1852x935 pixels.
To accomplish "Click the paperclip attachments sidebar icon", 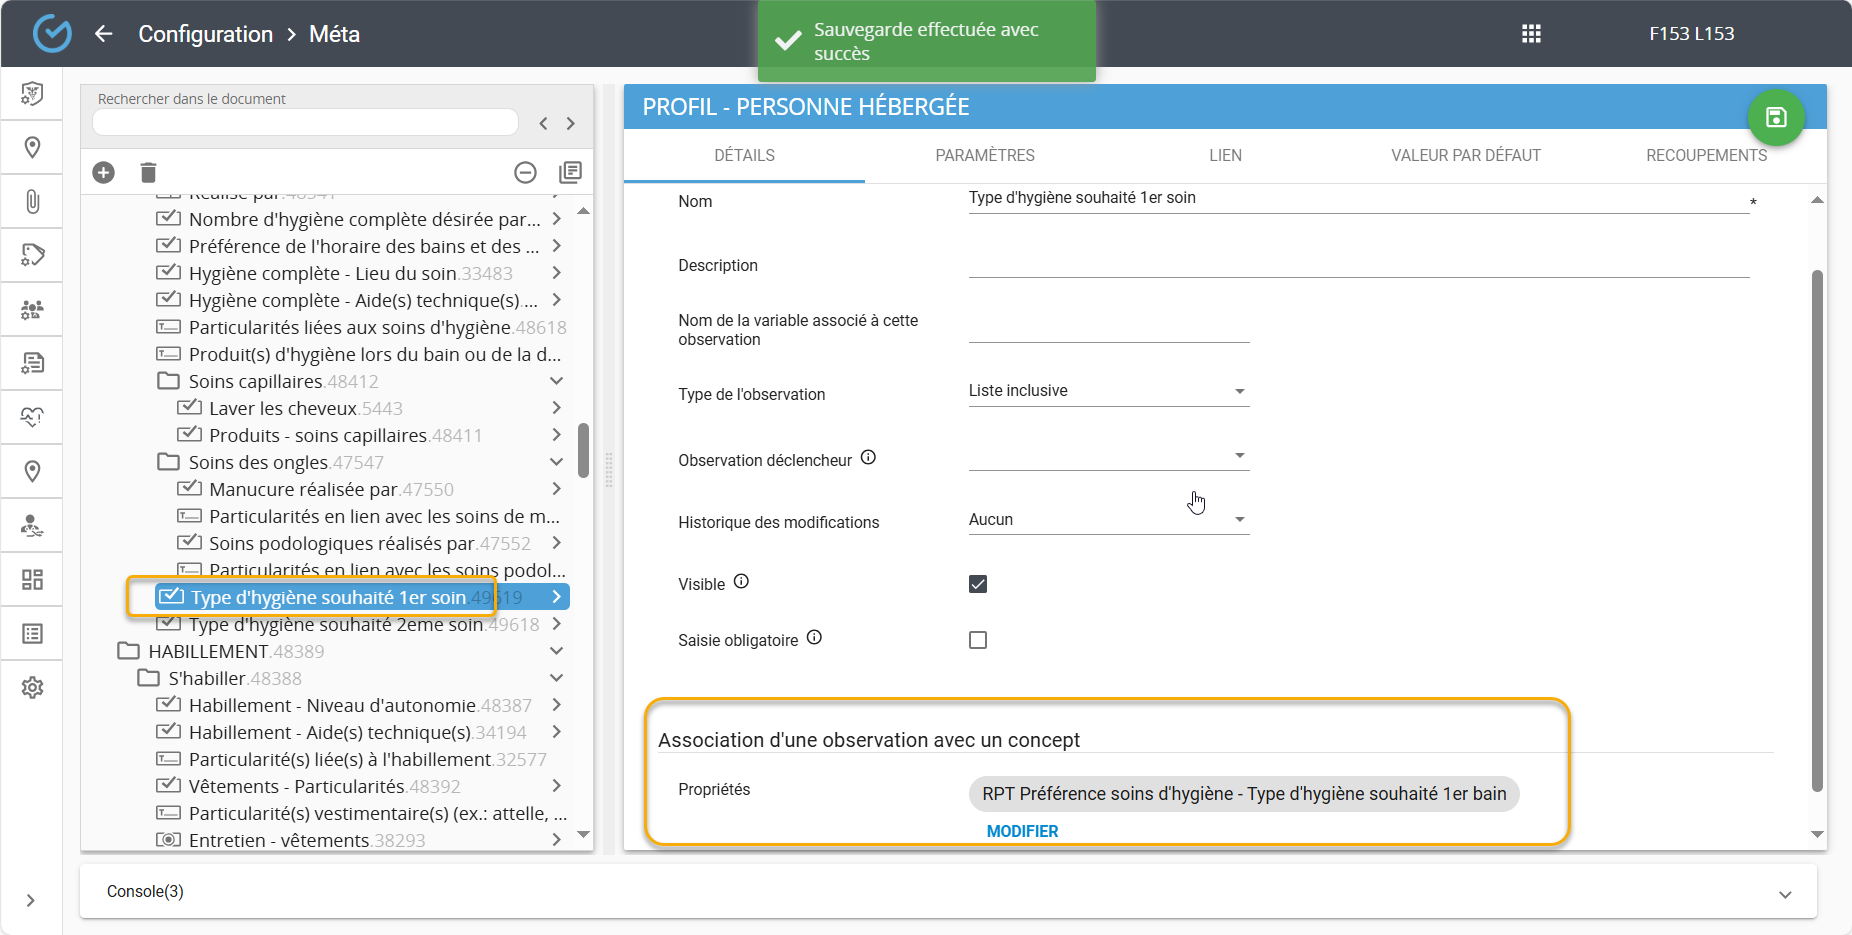I will coord(32,201).
